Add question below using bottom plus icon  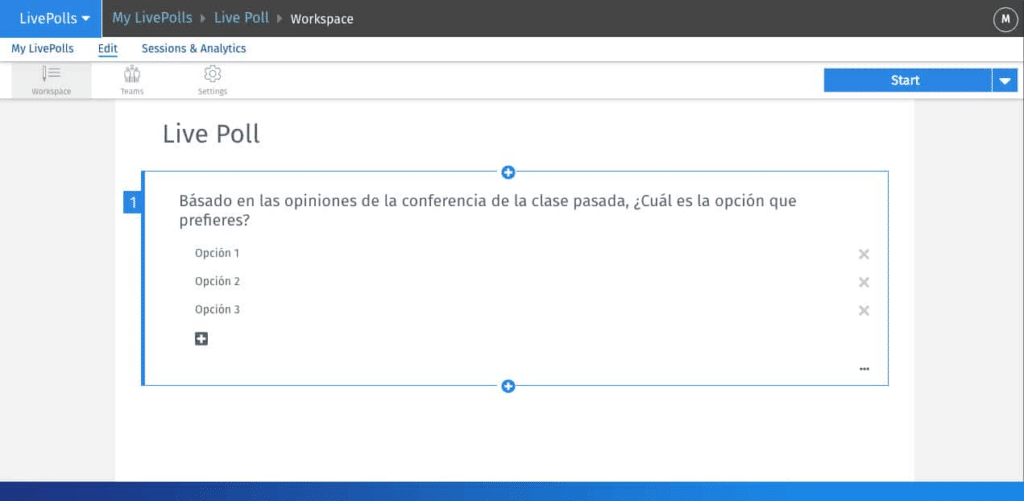[508, 386]
